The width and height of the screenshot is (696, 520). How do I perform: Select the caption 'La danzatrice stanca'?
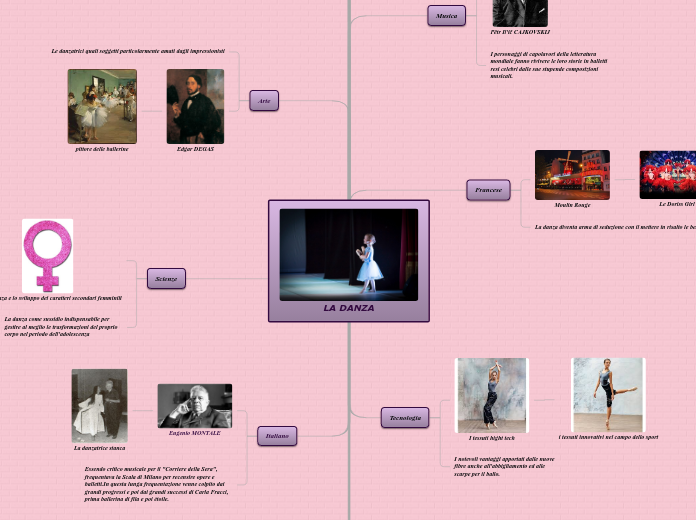coord(99,448)
